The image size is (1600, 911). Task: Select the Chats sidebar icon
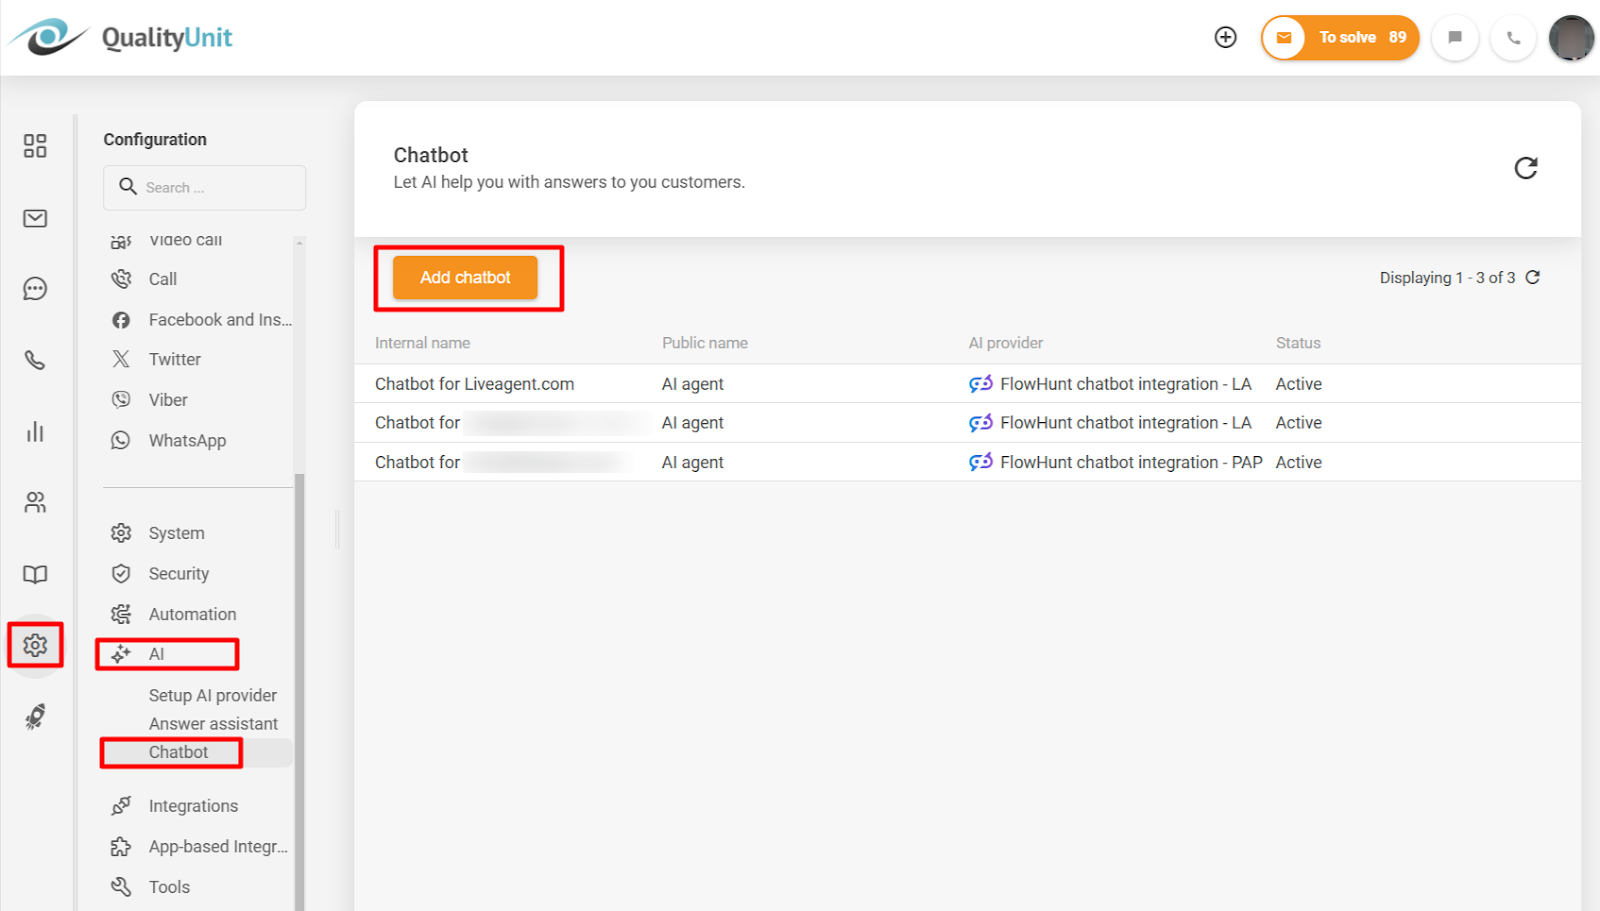pos(35,288)
